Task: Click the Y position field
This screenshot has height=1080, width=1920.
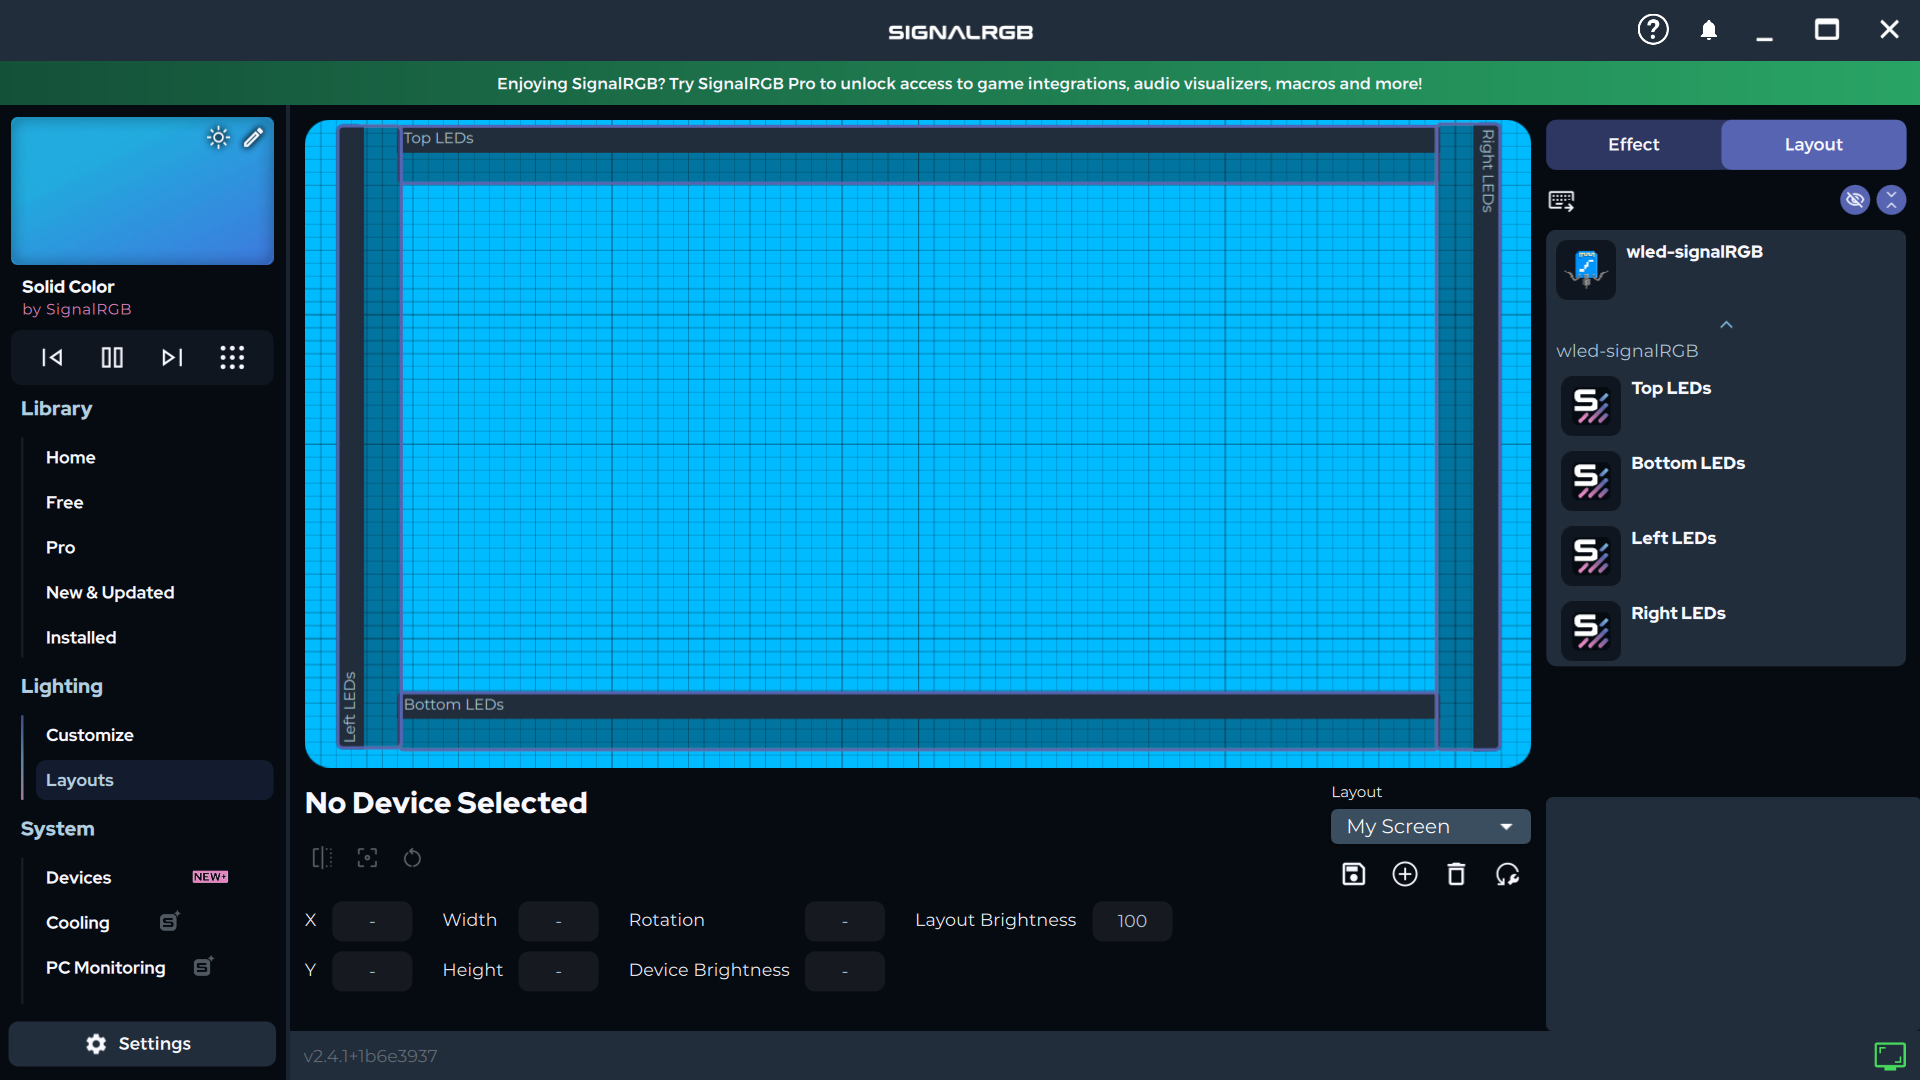Action: pyautogui.click(x=372, y=971)
